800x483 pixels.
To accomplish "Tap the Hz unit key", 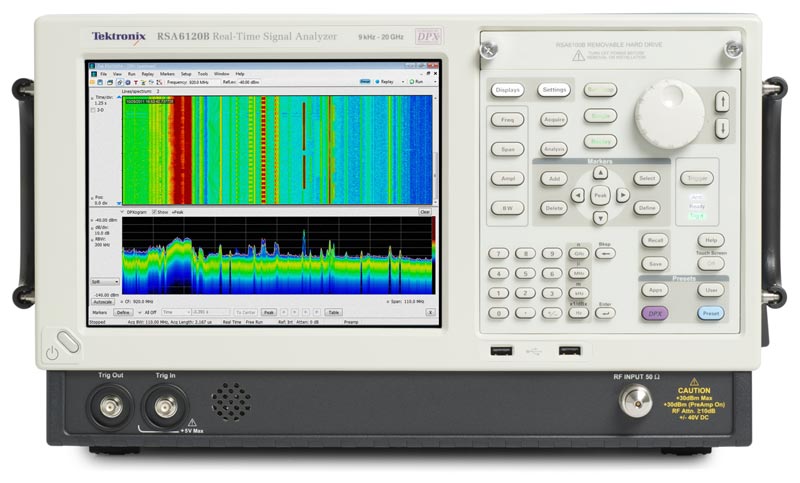I will tap(579, 313).
